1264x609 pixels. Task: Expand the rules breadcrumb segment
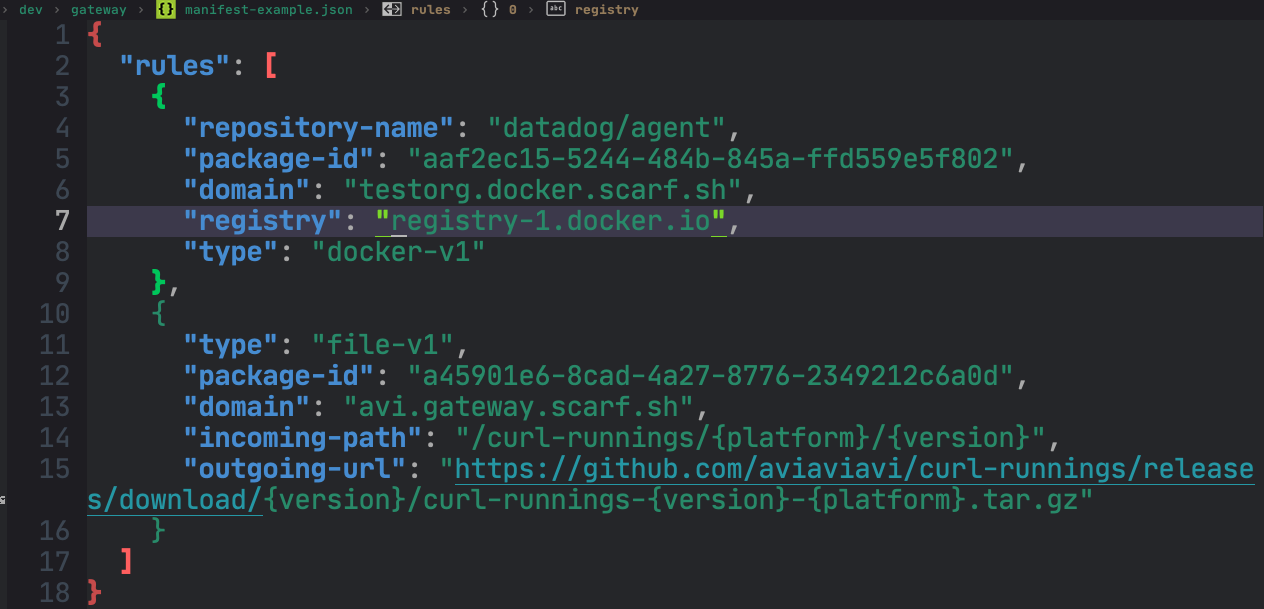[430, 9]
